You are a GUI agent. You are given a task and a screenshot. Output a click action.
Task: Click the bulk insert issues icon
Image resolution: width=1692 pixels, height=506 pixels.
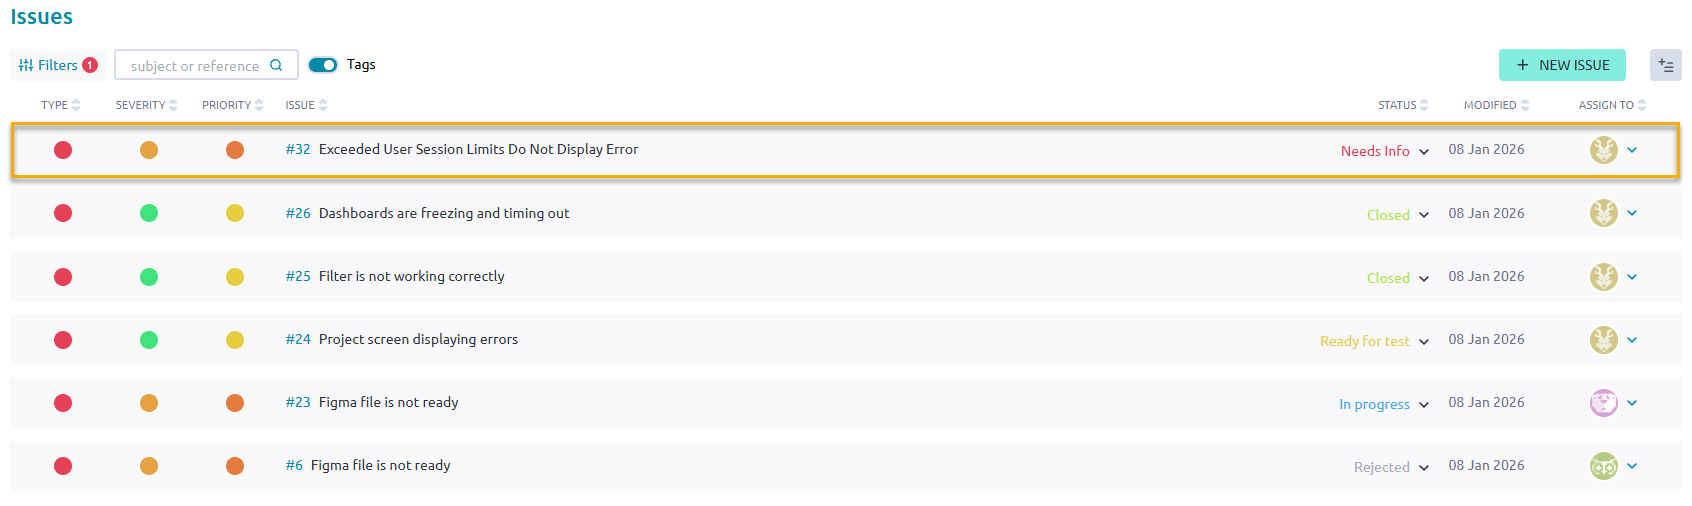click(1665, 65)
